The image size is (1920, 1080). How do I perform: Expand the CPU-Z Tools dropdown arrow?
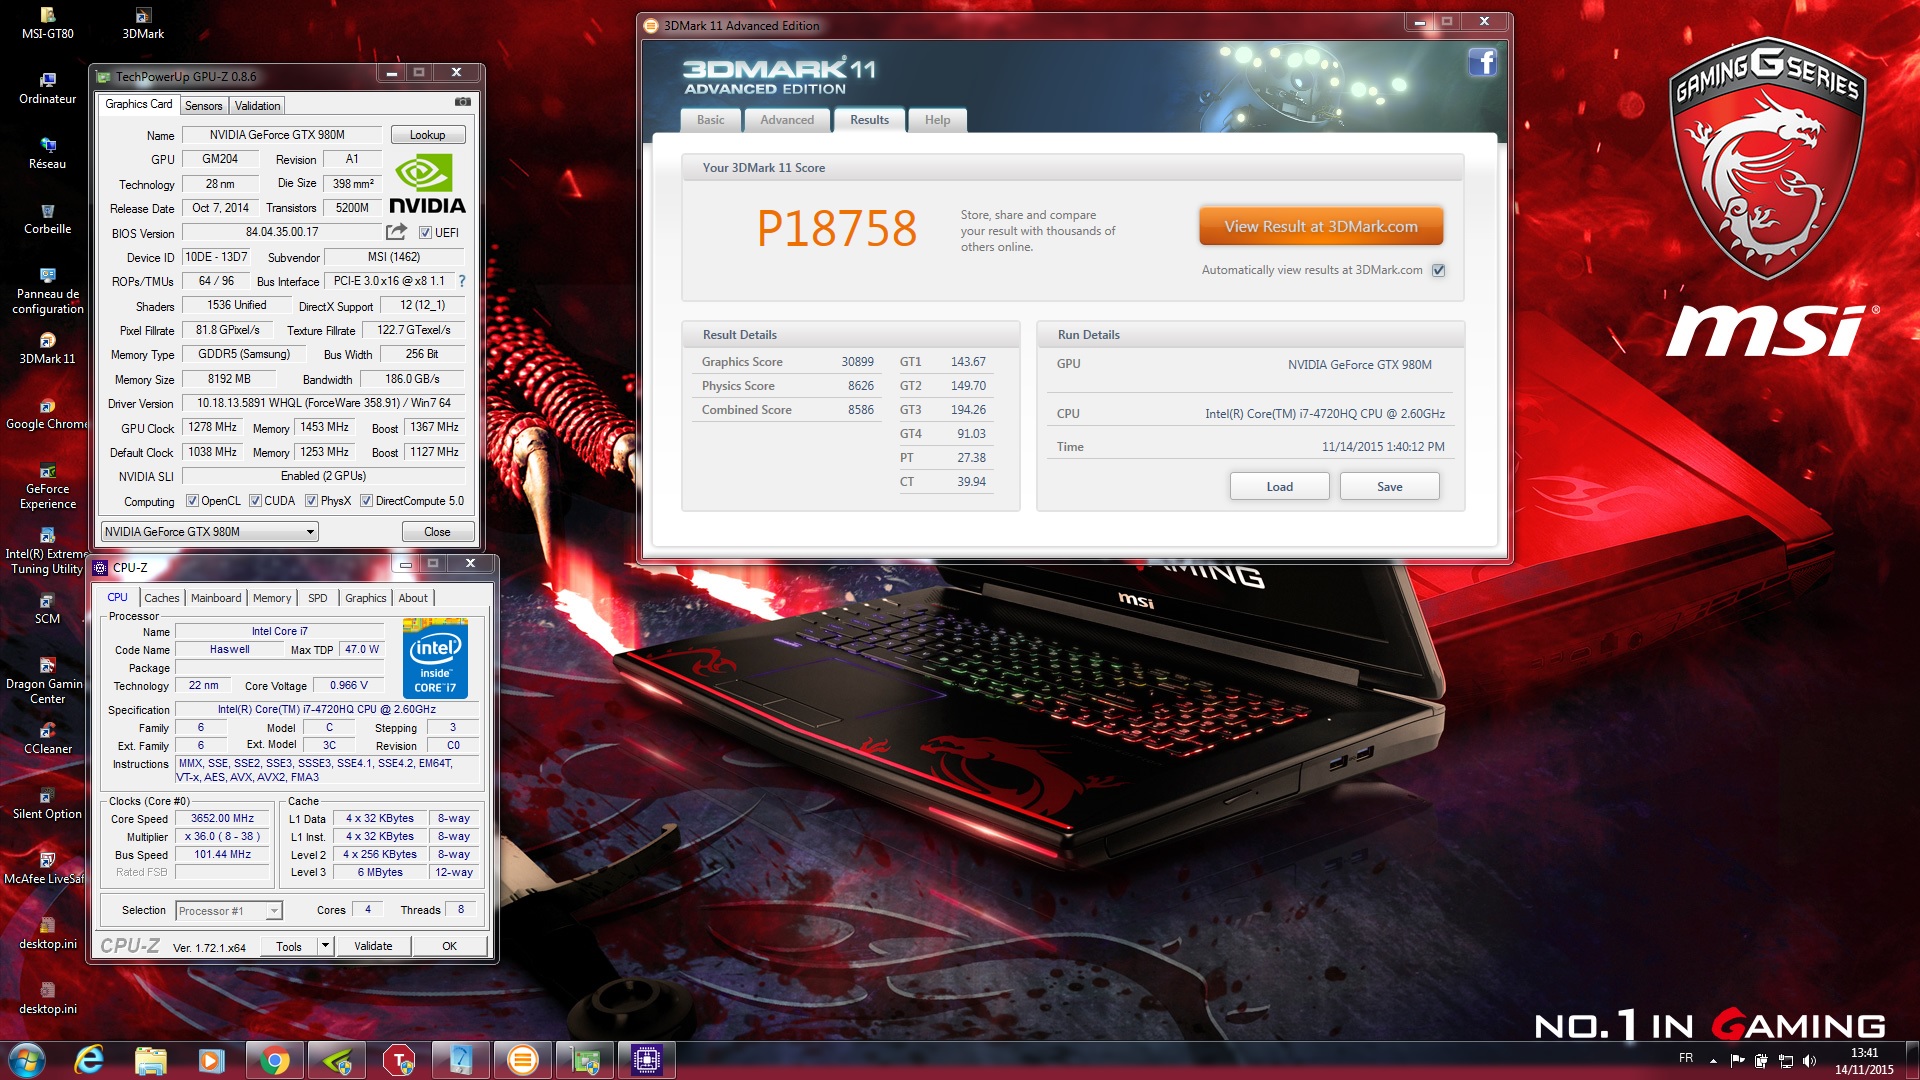tap(325, 946)
